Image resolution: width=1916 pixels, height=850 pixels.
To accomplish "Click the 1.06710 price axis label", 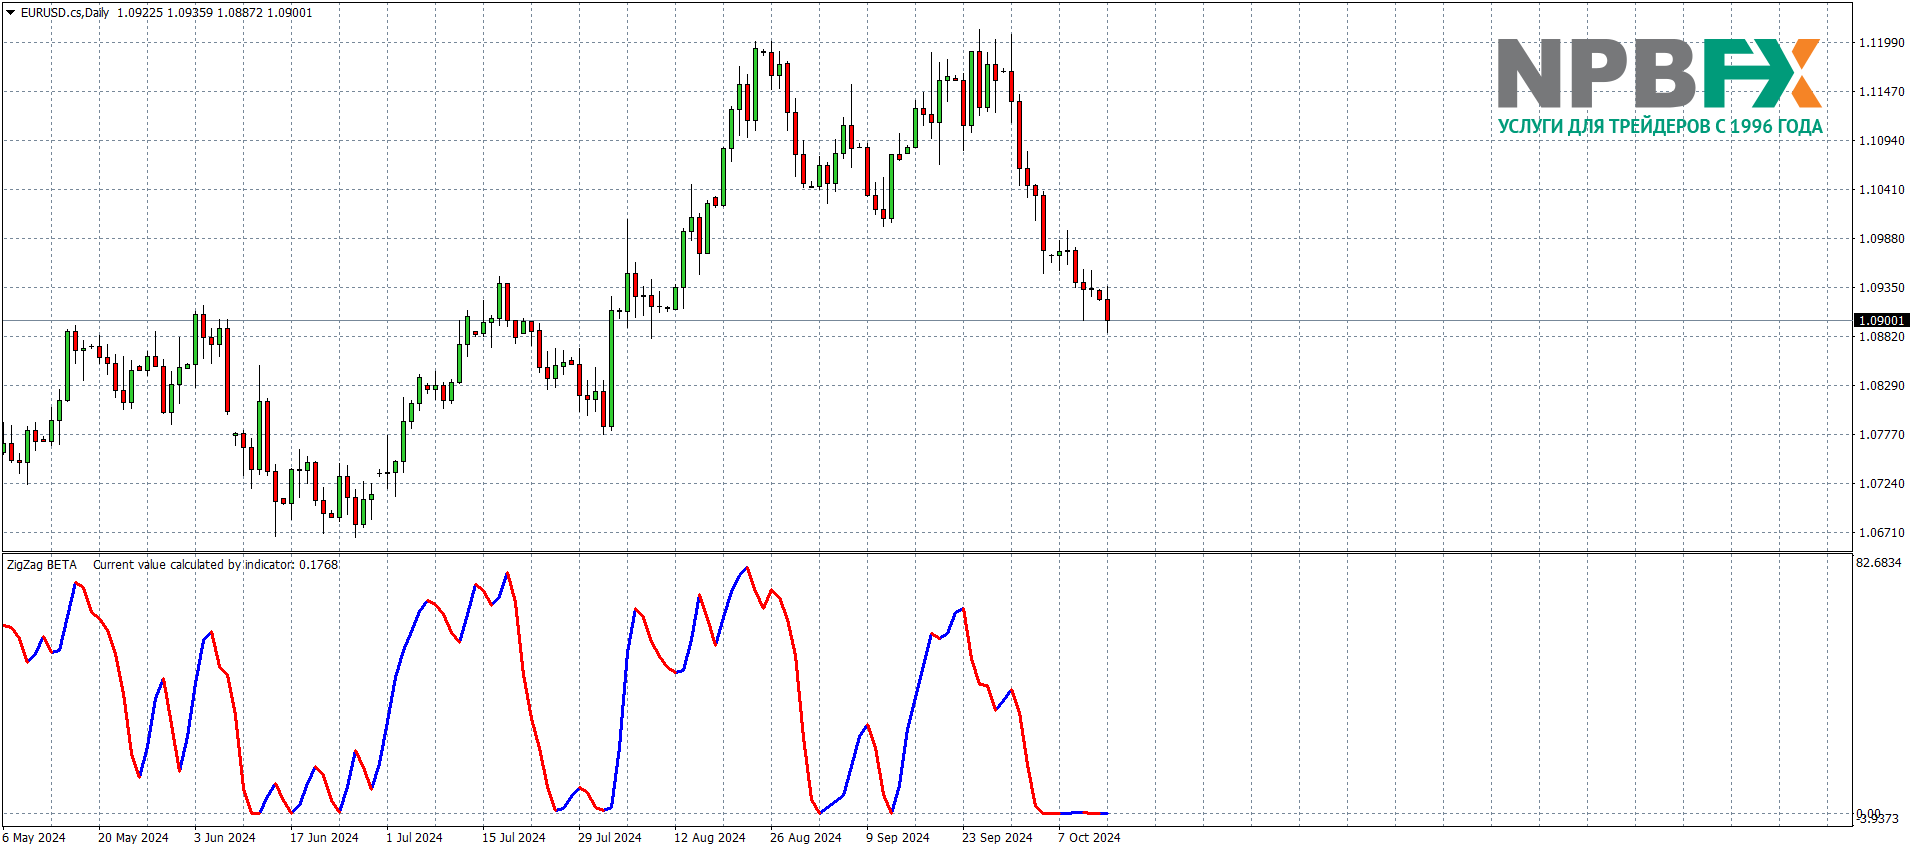I will [x=1881, y=533].
